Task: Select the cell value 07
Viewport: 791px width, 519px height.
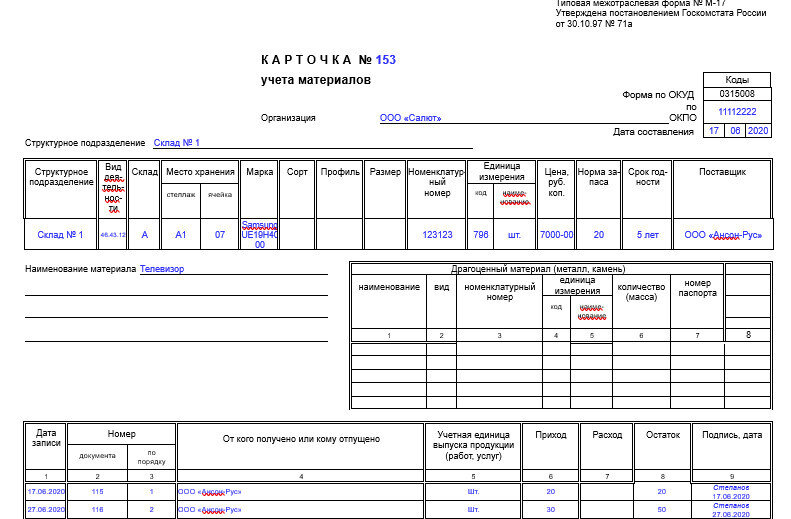Action: [x=220, y=235]
